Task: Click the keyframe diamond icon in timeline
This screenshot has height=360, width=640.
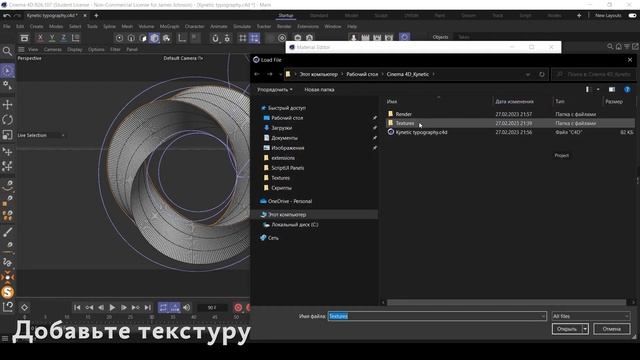Action: tap(24, 307)
